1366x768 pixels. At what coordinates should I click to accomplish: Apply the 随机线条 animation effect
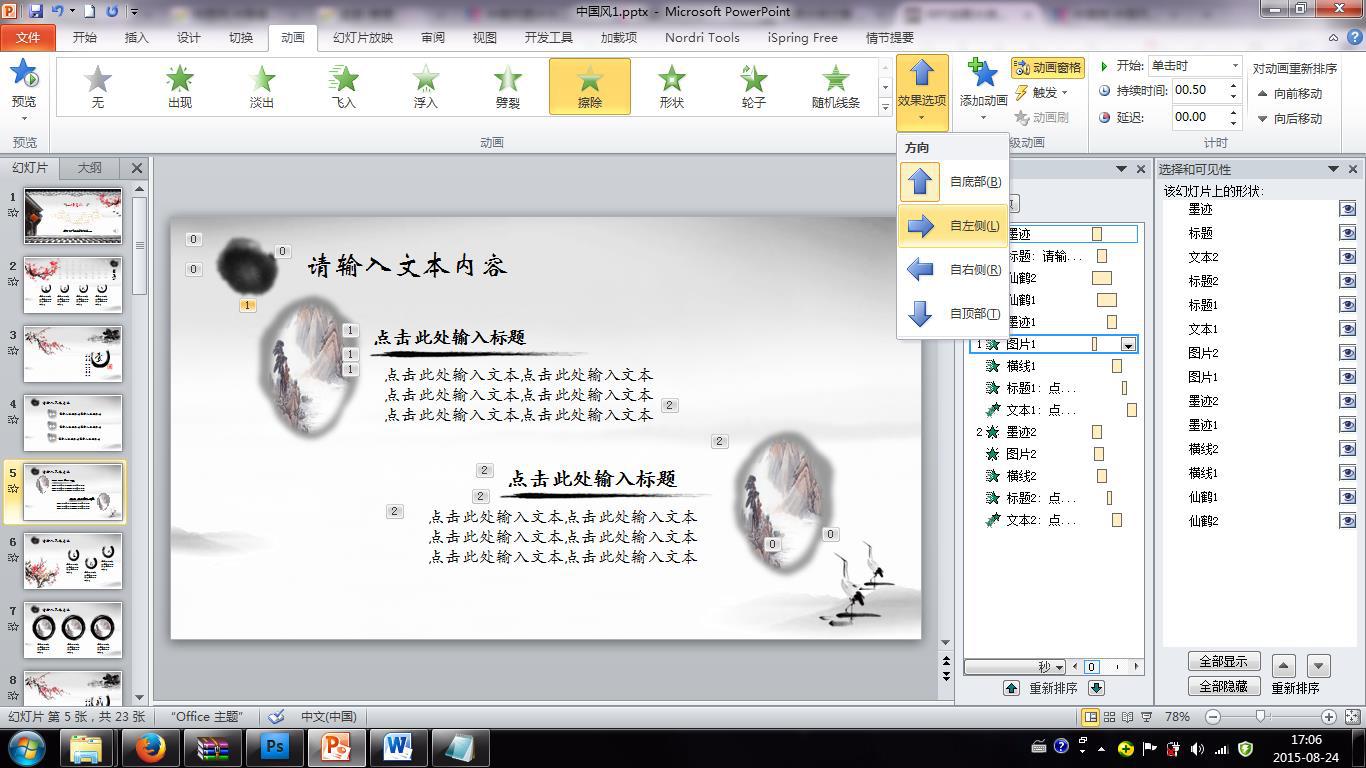click(835, 86)
